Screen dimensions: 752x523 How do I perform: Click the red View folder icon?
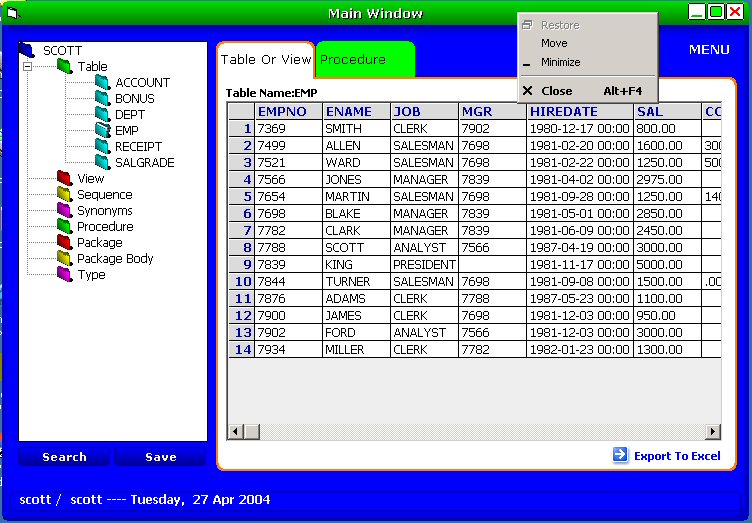[x=64, y=178]
